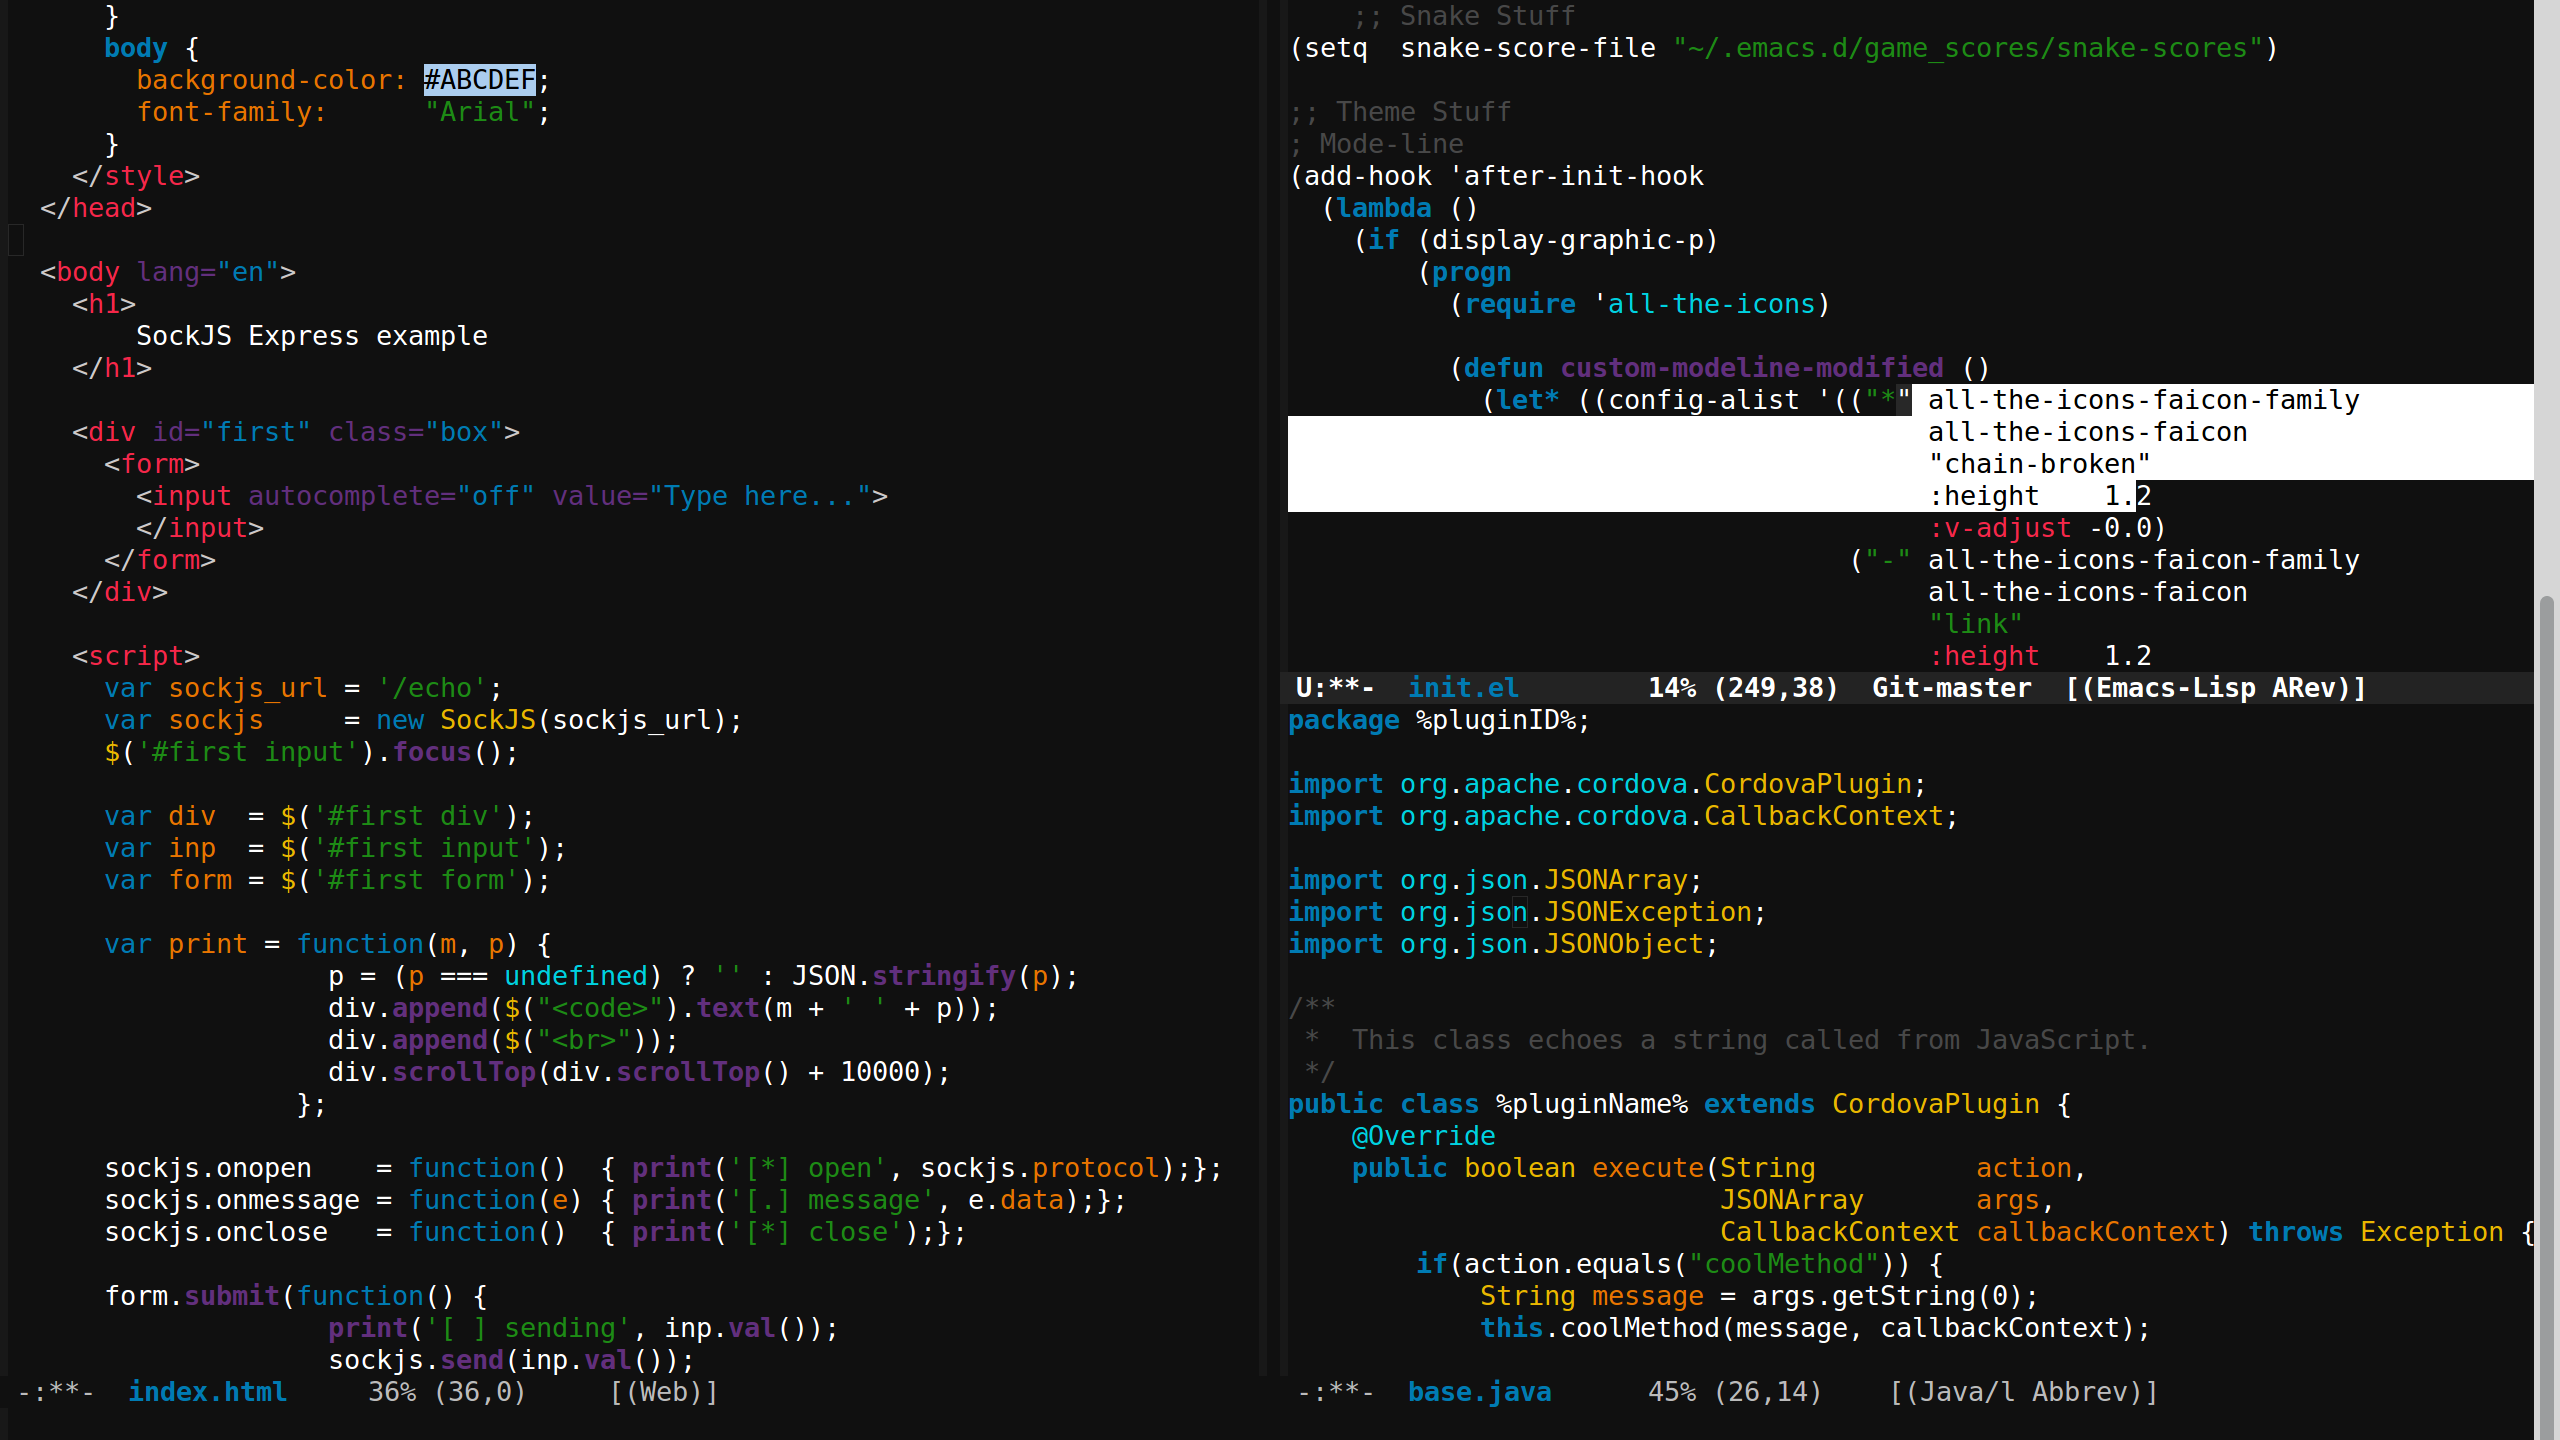The height and width of the screenshot is (1440, 2560).
Task: Click the autocomplete="off" attribute
Action: point(391,495)
